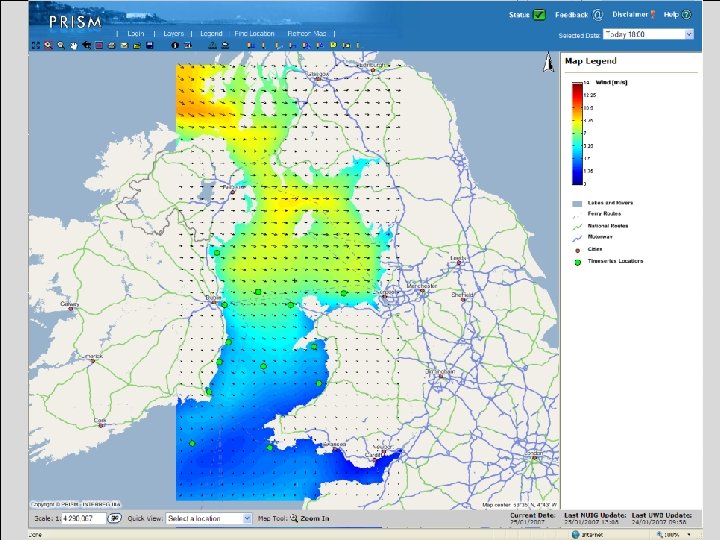Click the Cork city marker on map
Screen dimensions: 720x540
click(x=101, y=426)
